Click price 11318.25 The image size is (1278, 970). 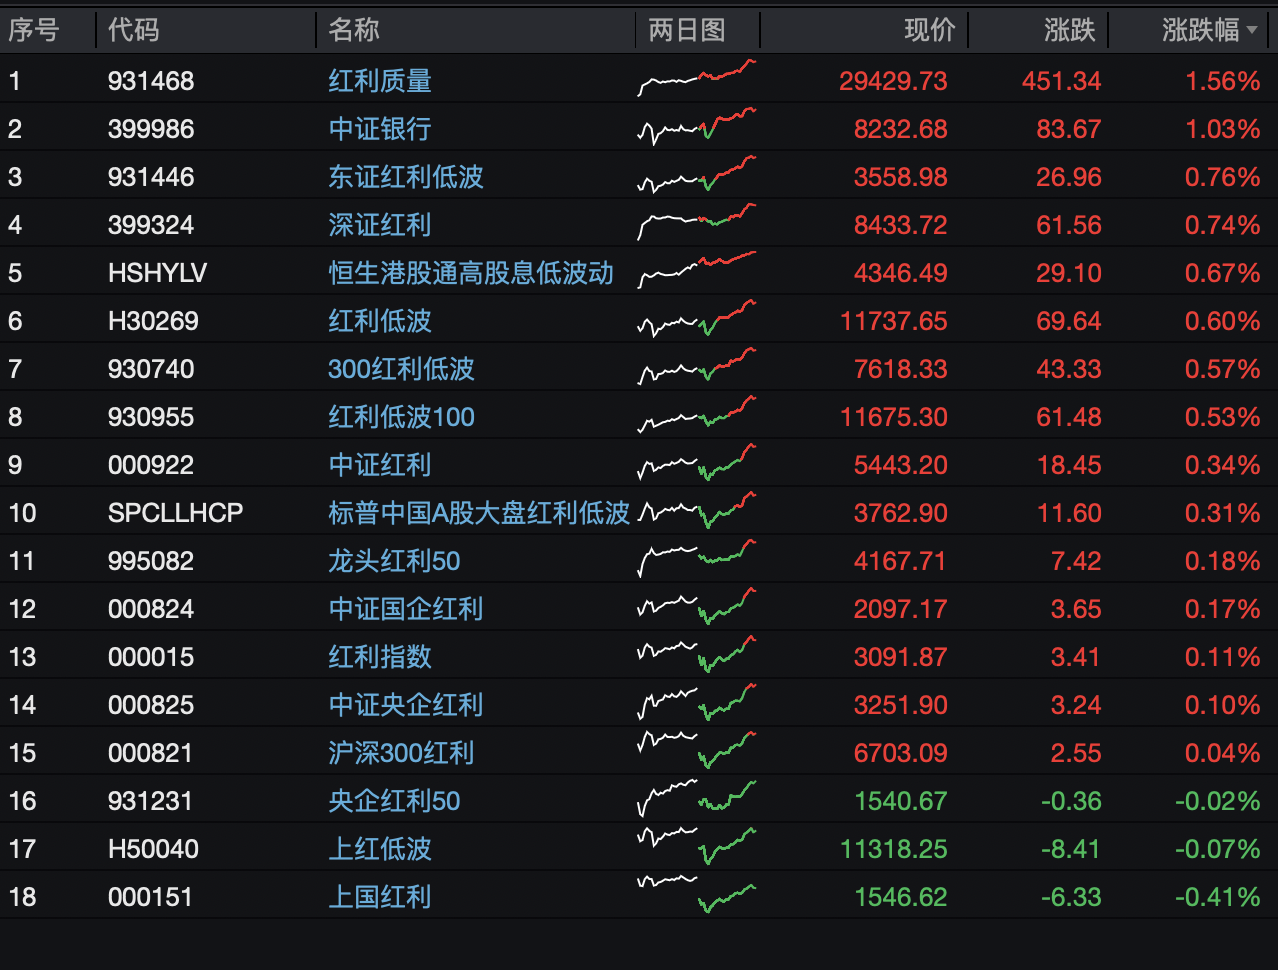tap(894, 849)
